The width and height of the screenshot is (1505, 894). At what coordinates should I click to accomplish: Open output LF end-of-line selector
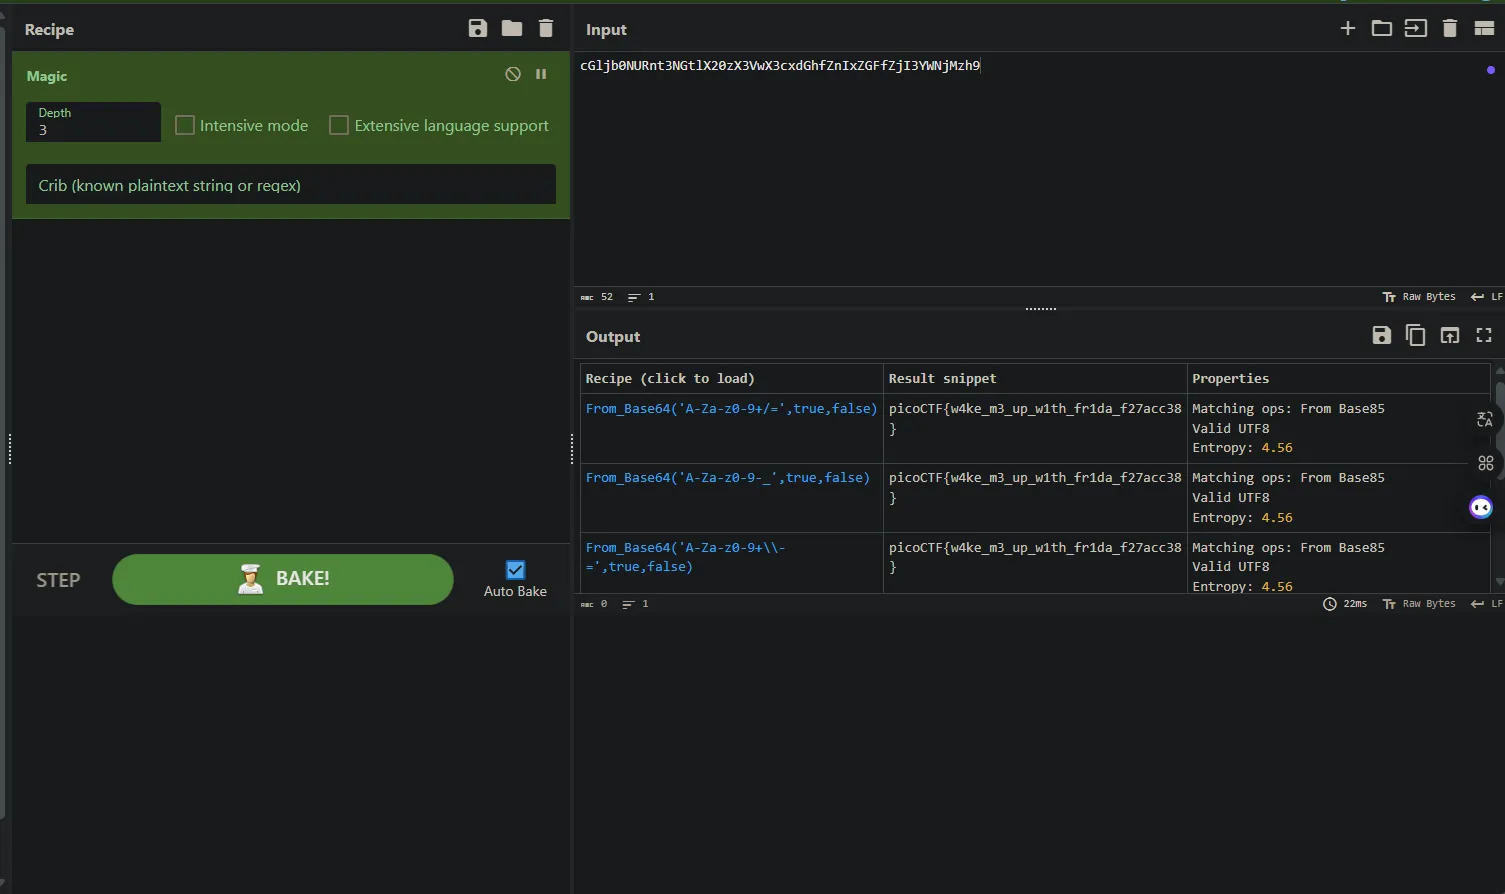click(1487, 604)
